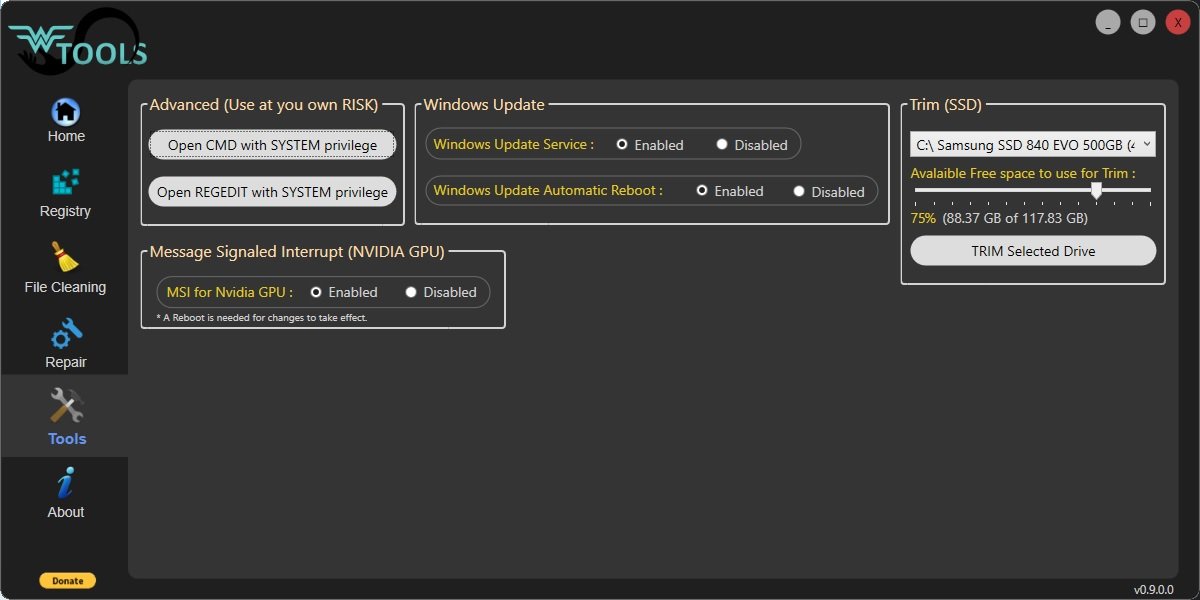Enable MSI for Nvidia GPU
This screenshot has height=600, width=1200.
click(x=316, y=293)
